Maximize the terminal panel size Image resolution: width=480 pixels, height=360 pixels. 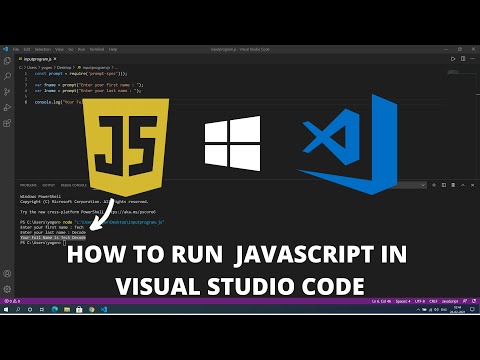point(463,185)
